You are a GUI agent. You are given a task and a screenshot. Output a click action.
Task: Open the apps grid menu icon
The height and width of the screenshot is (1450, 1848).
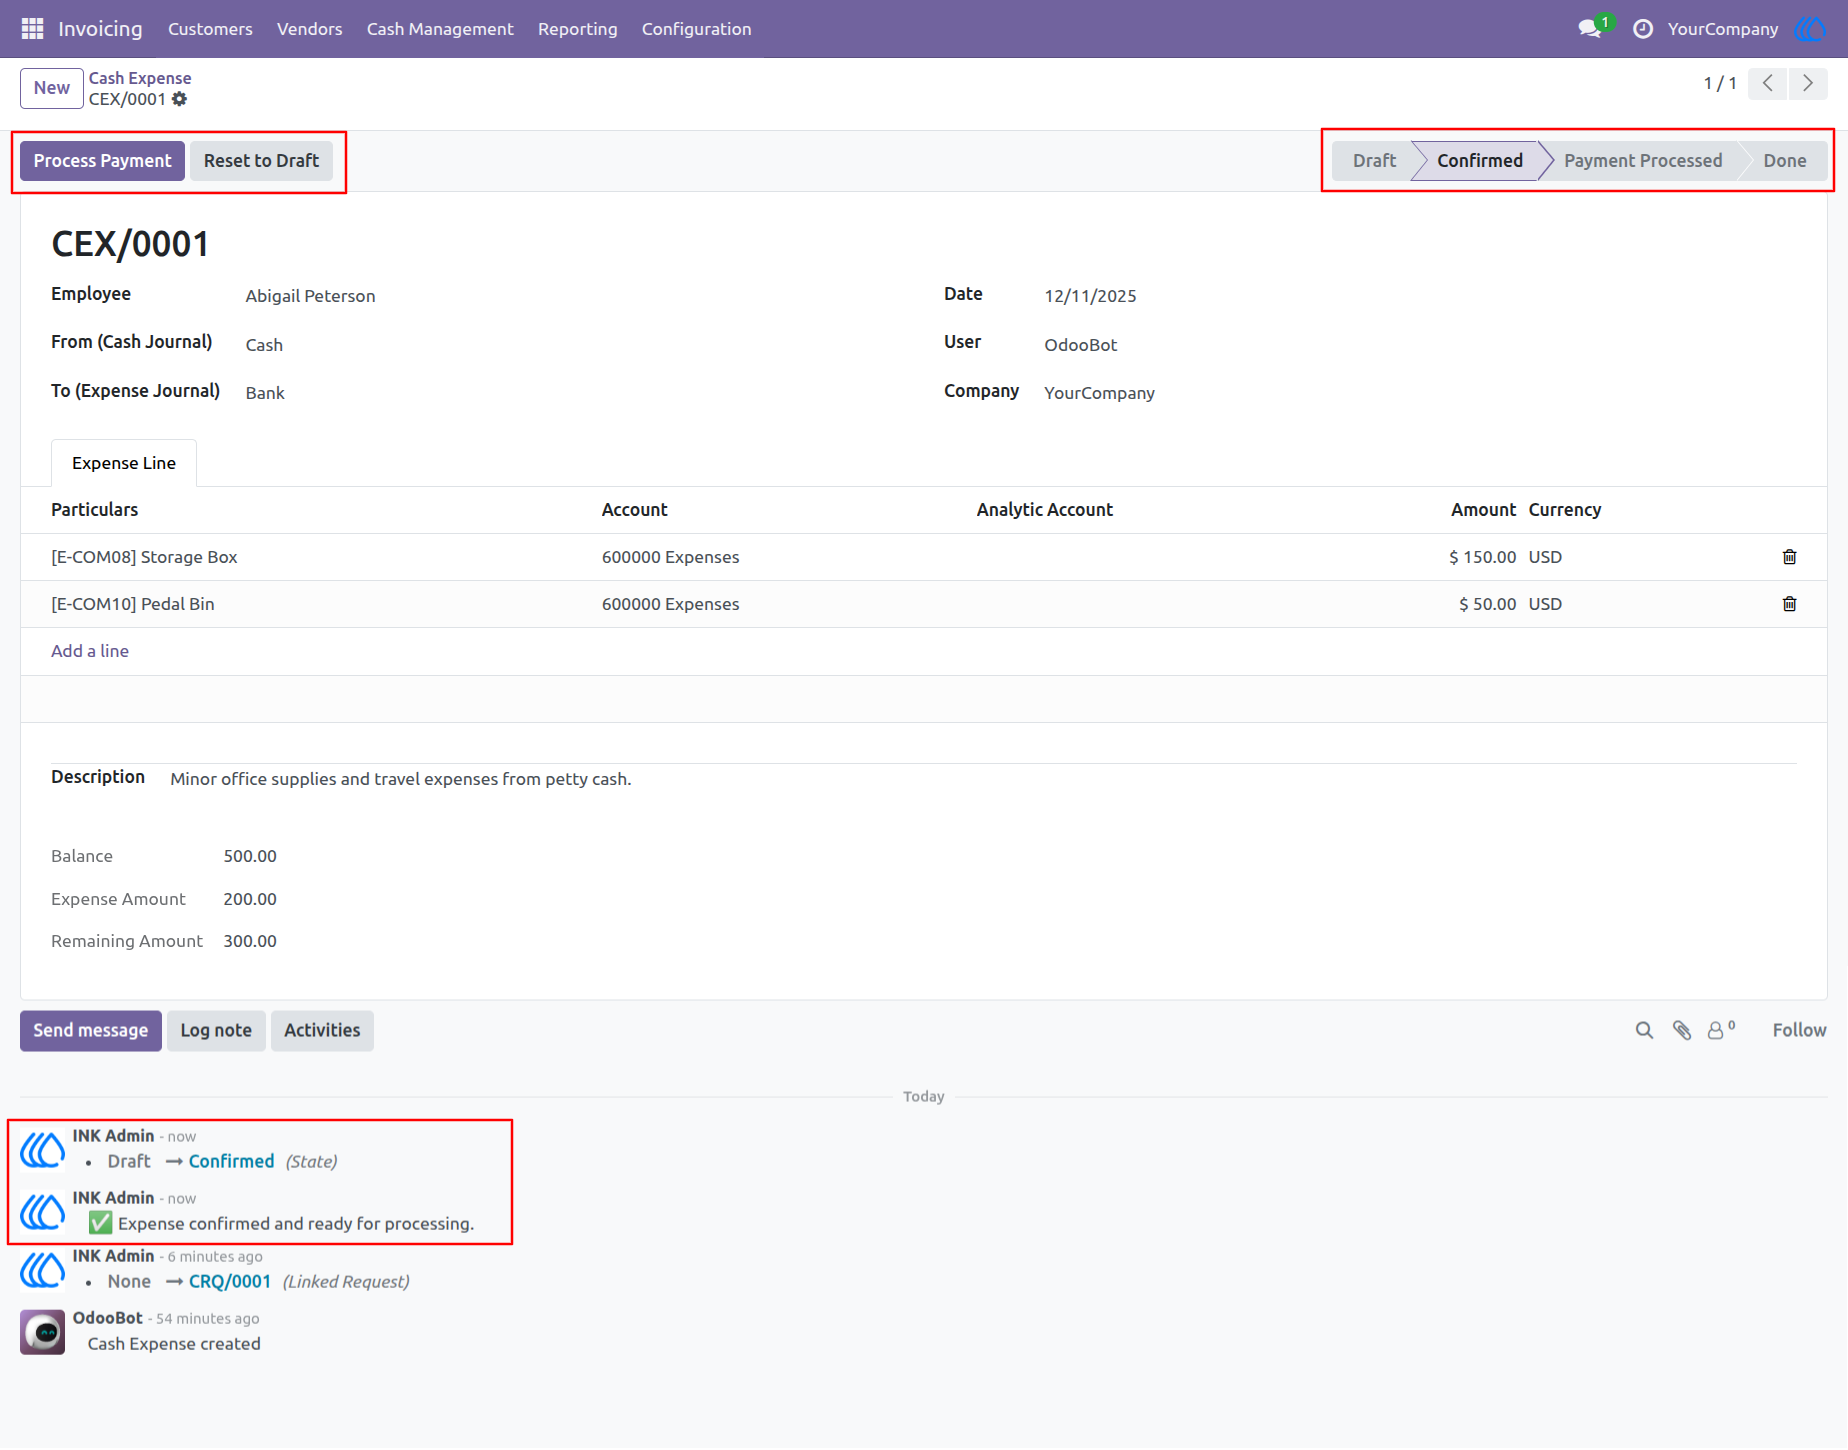pos(32,29)
